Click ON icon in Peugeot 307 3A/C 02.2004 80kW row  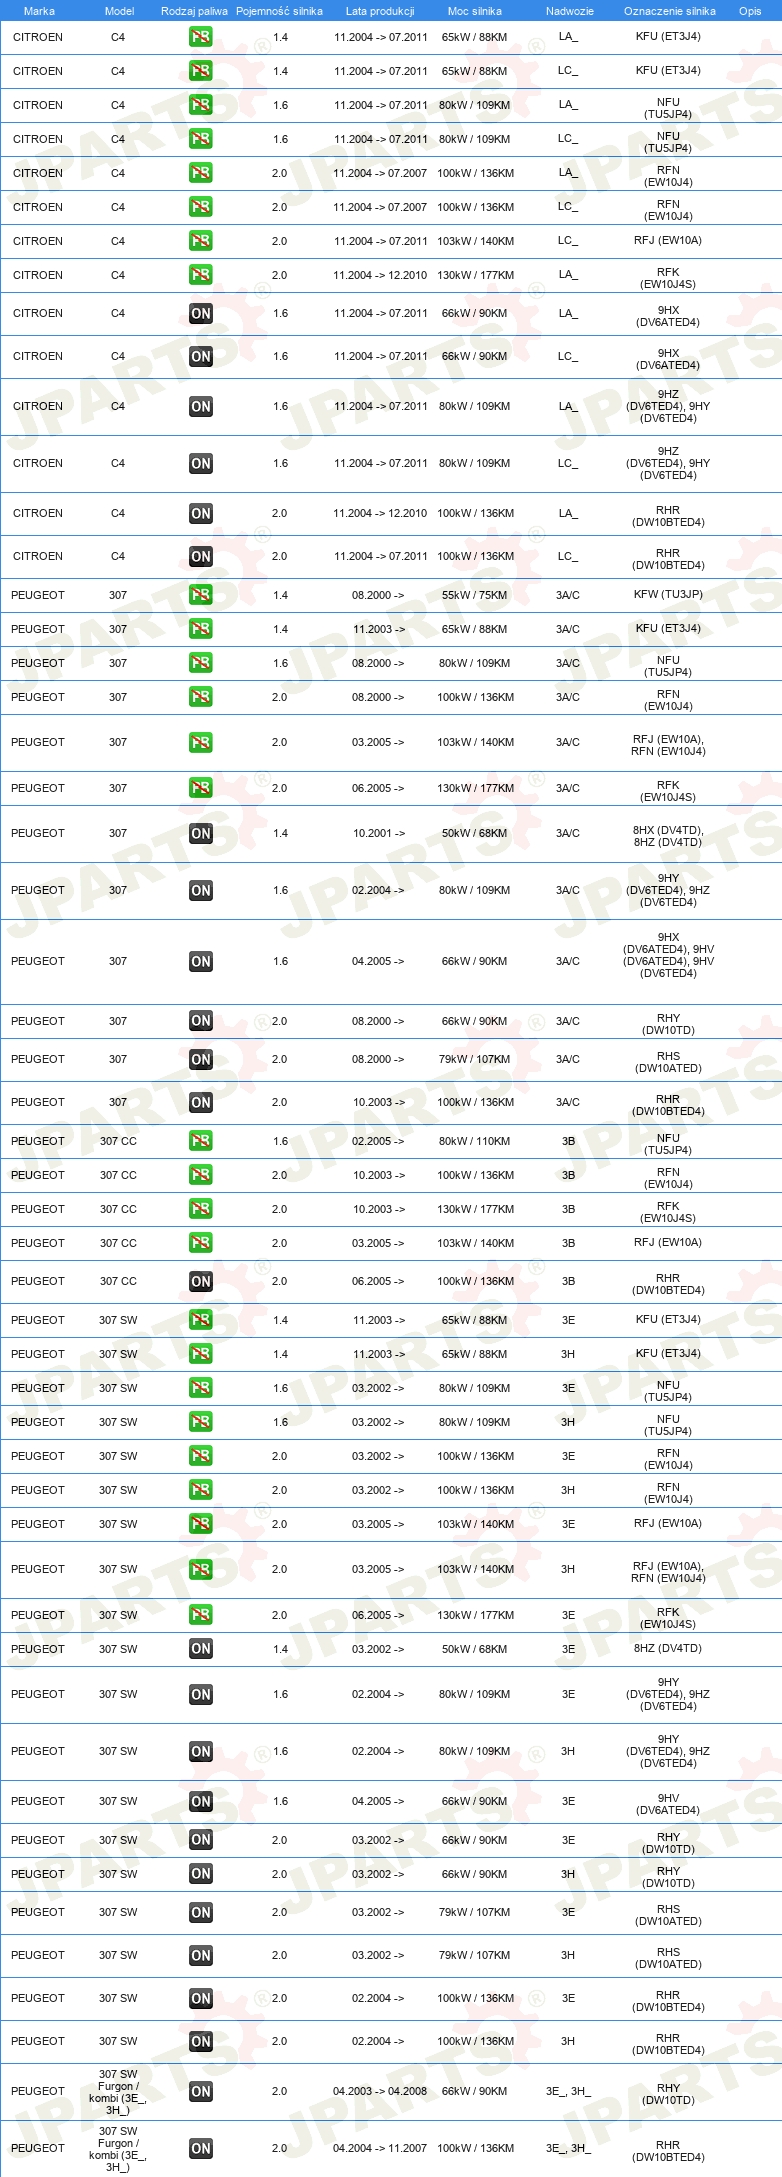click(x=200, y=890)
